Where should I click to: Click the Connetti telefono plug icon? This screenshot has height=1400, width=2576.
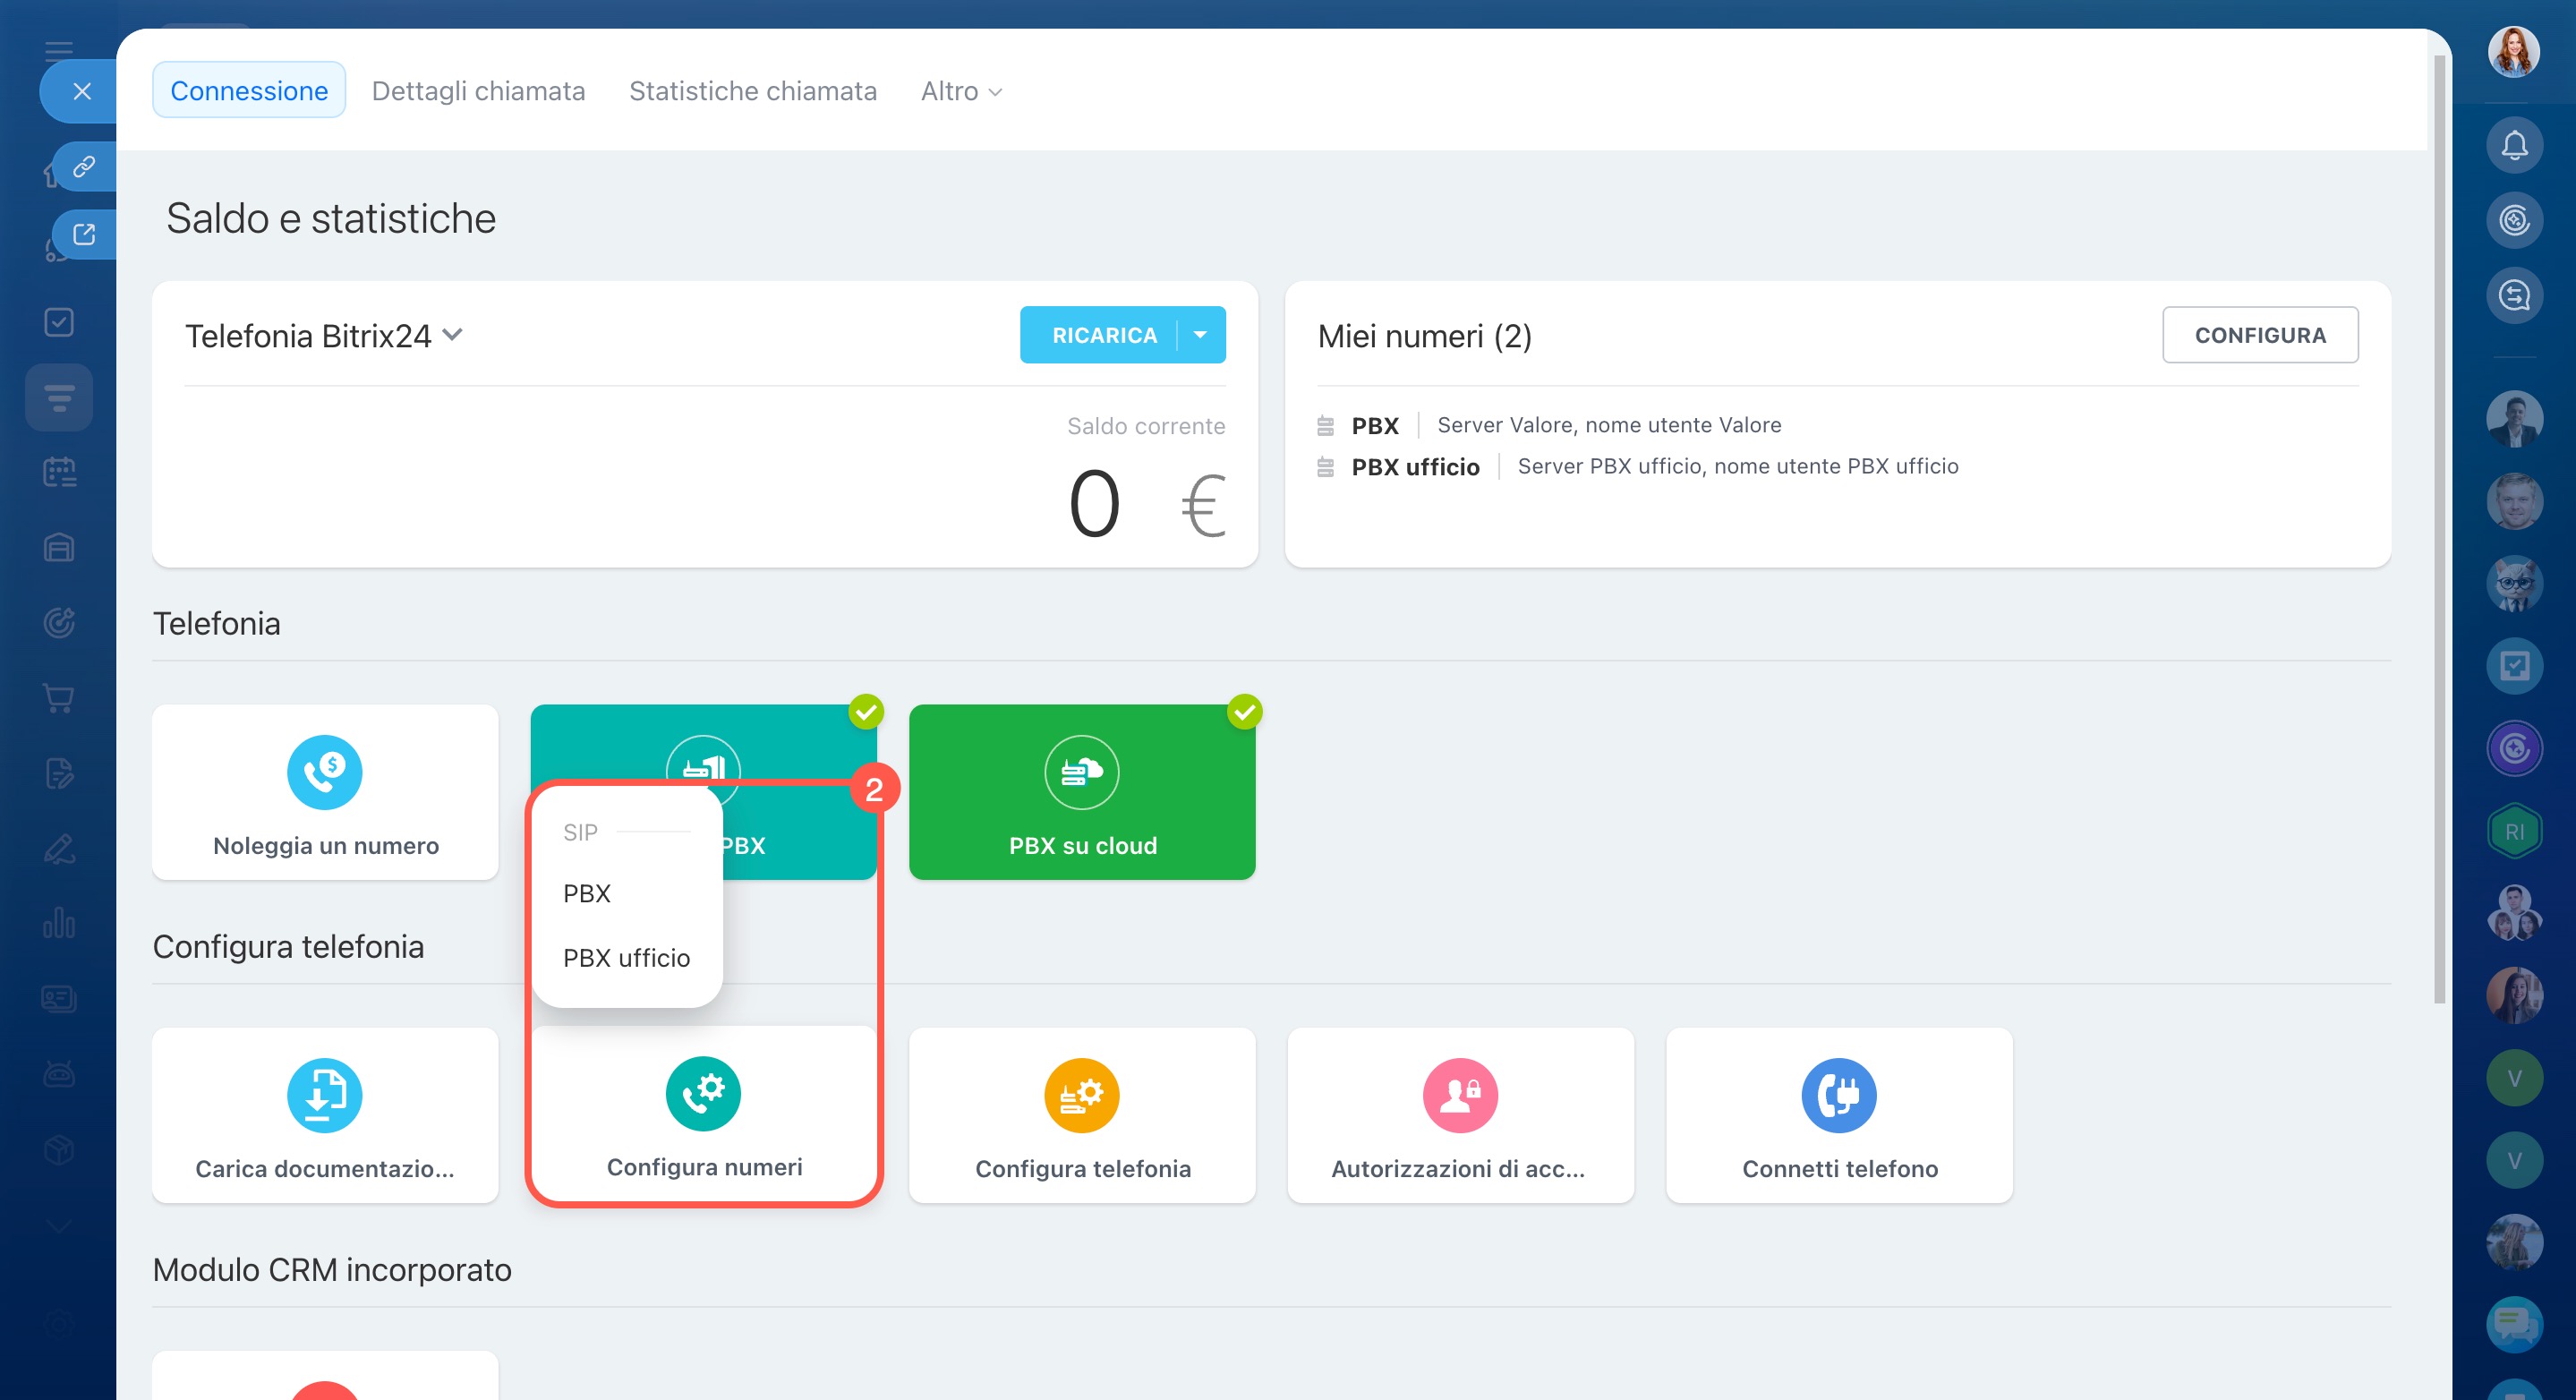click(x=1838, y=1095)
